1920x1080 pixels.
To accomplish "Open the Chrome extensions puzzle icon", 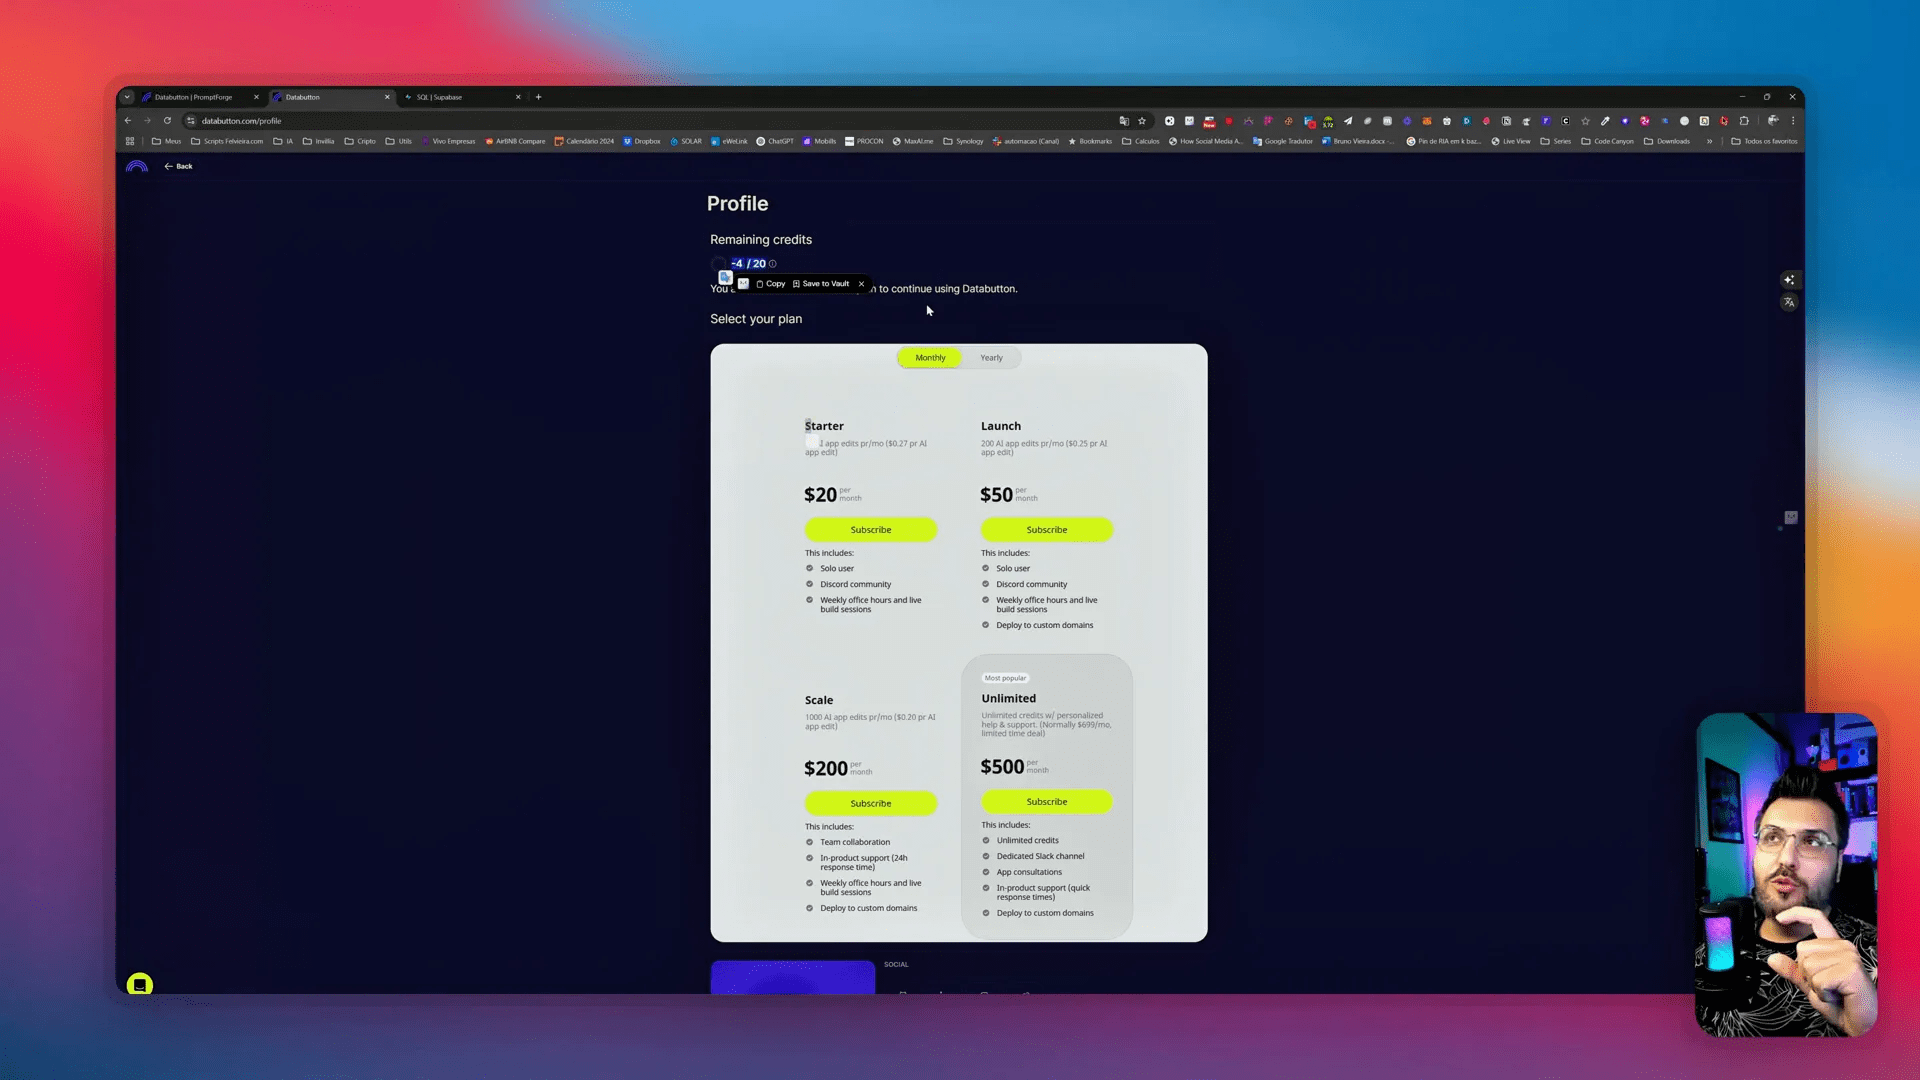I will coord(1745,121).
